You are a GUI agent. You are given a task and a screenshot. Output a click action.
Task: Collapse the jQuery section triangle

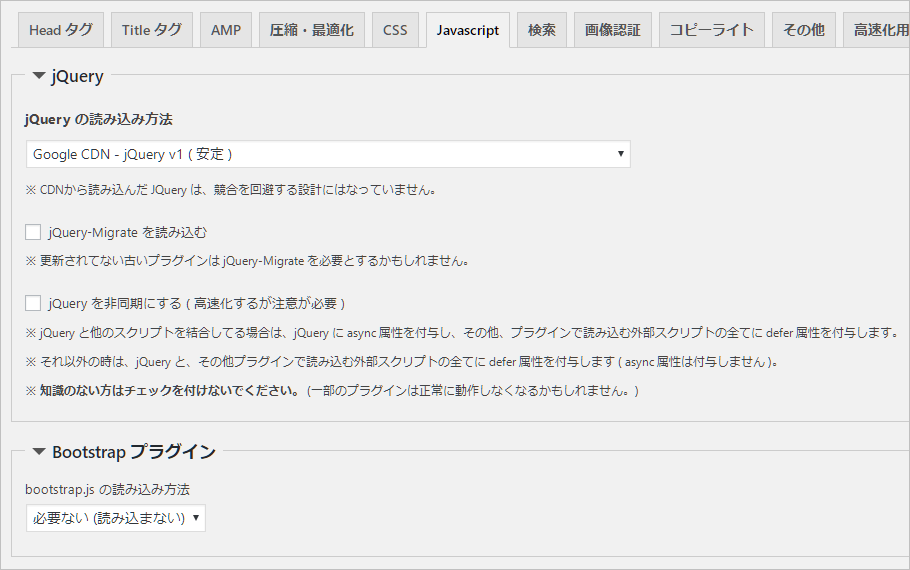(39, 75)
